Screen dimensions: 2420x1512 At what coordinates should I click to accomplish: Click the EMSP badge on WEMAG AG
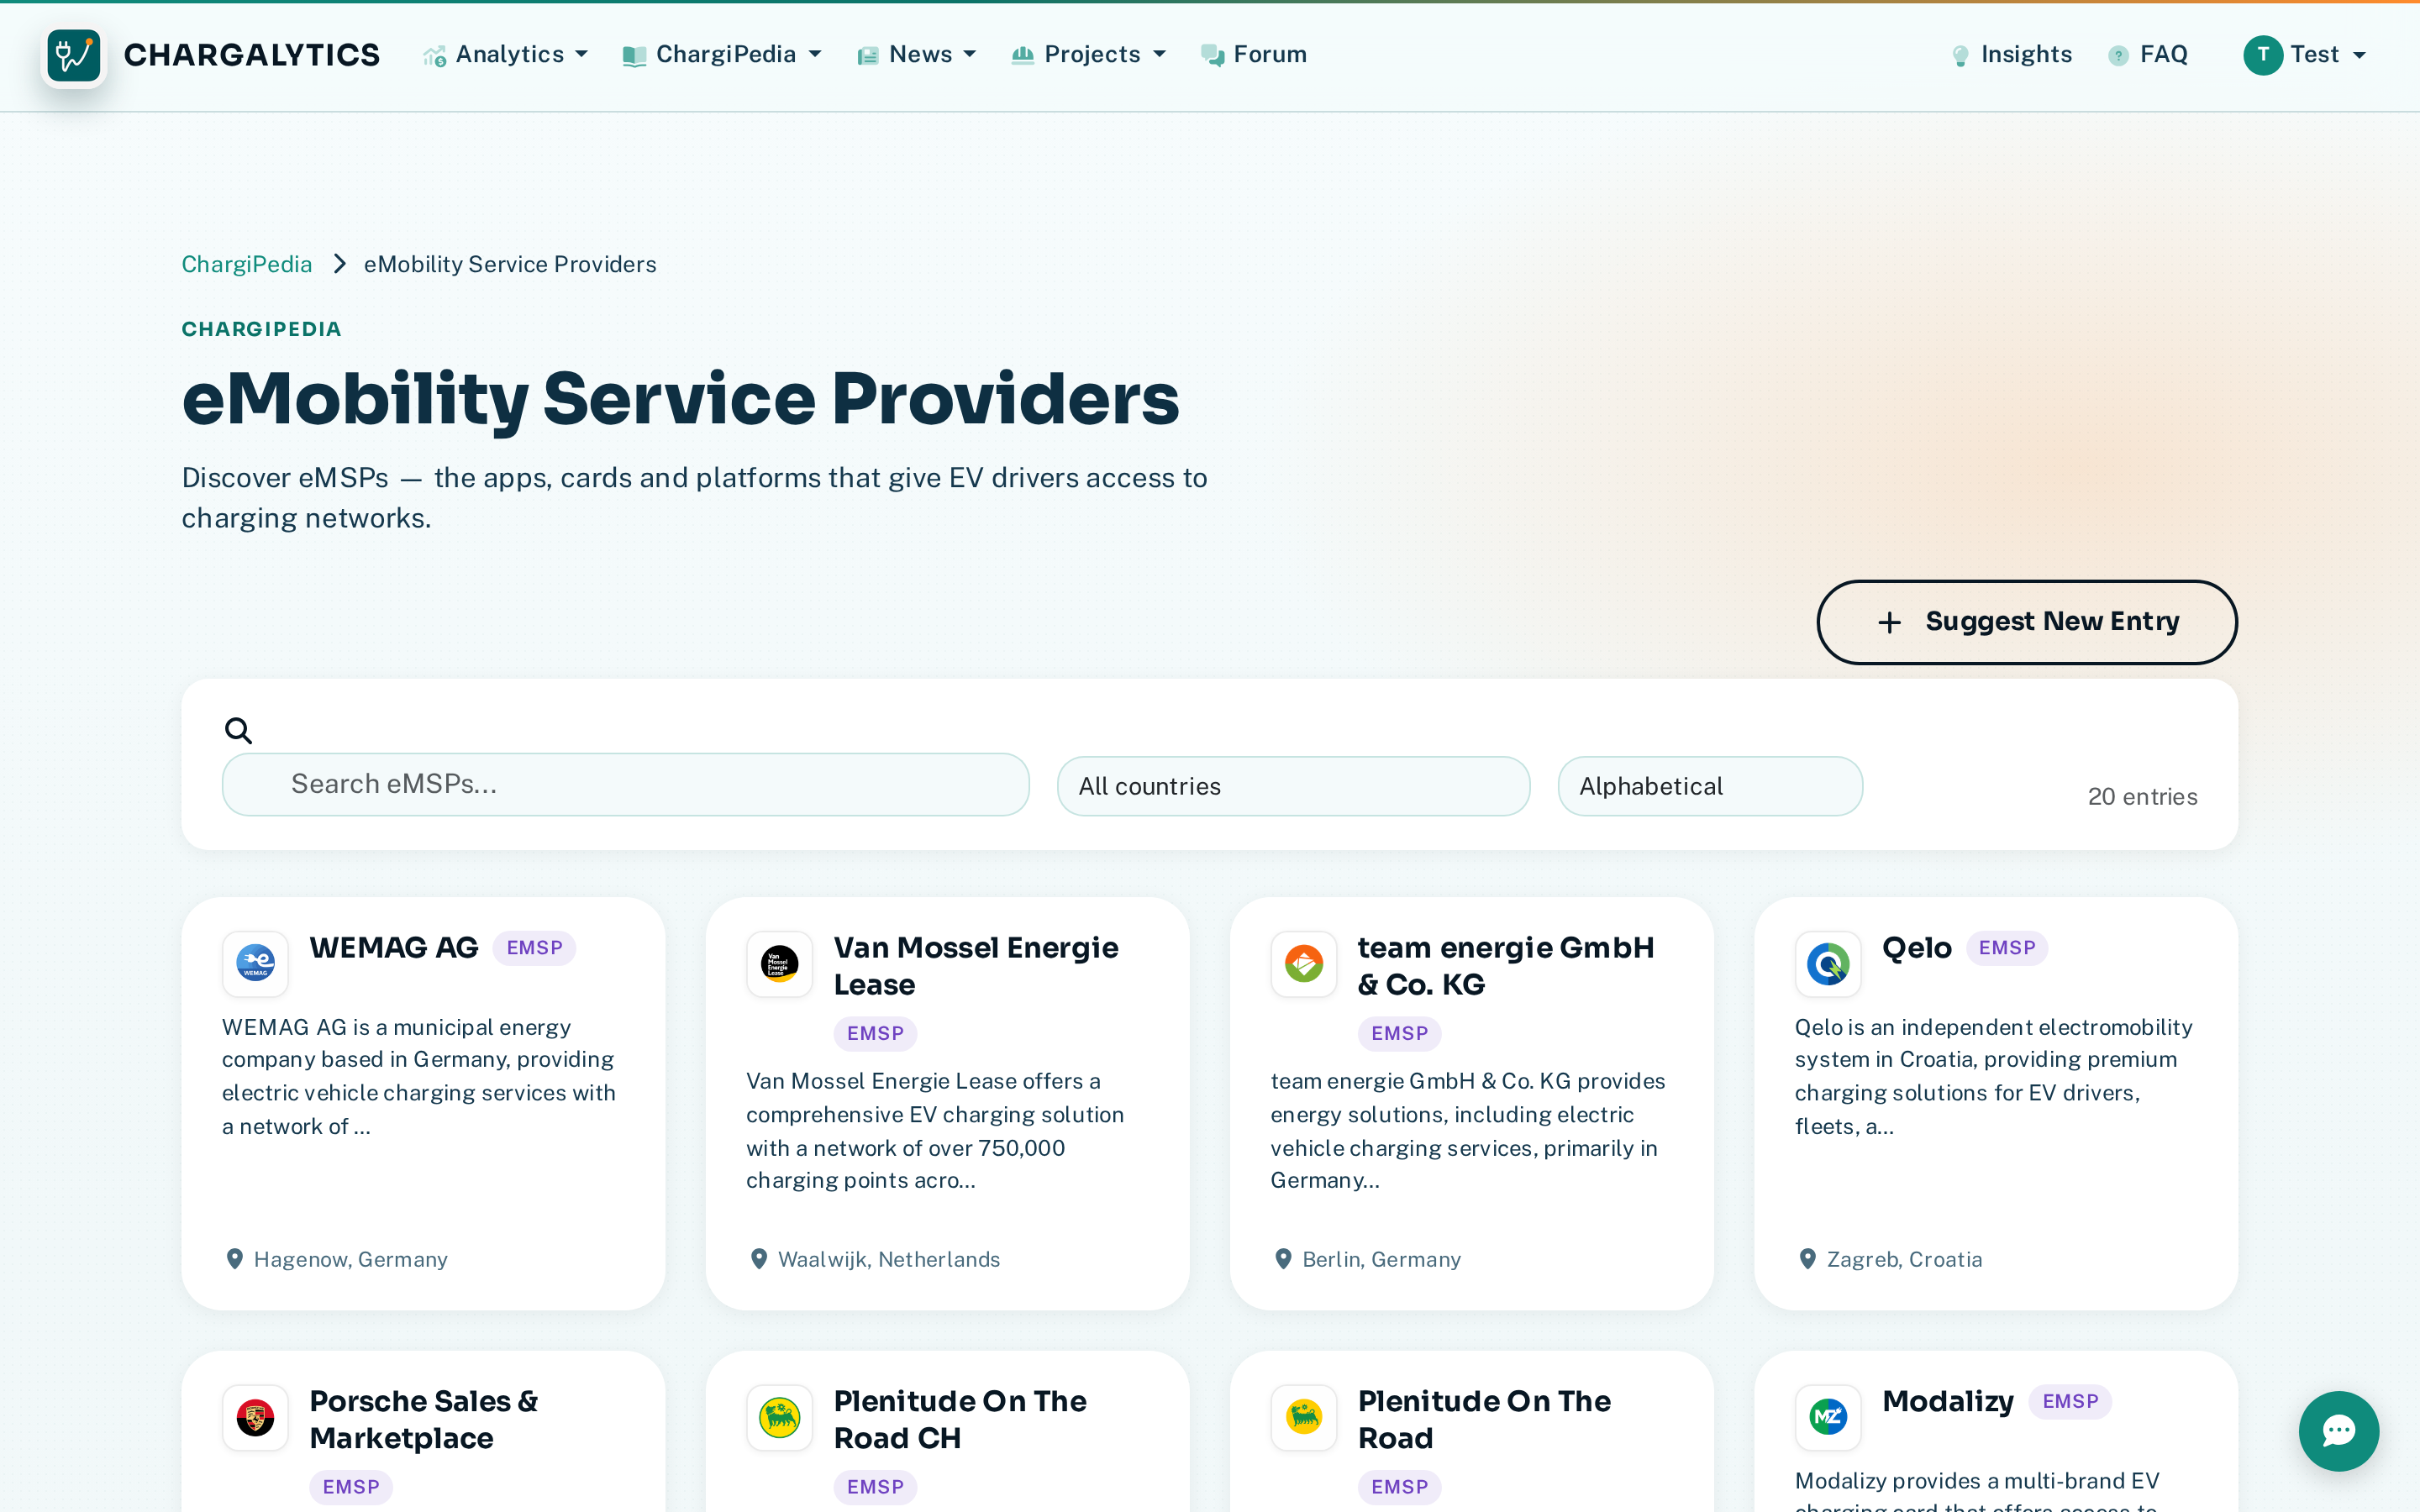[x=534, y=948]
